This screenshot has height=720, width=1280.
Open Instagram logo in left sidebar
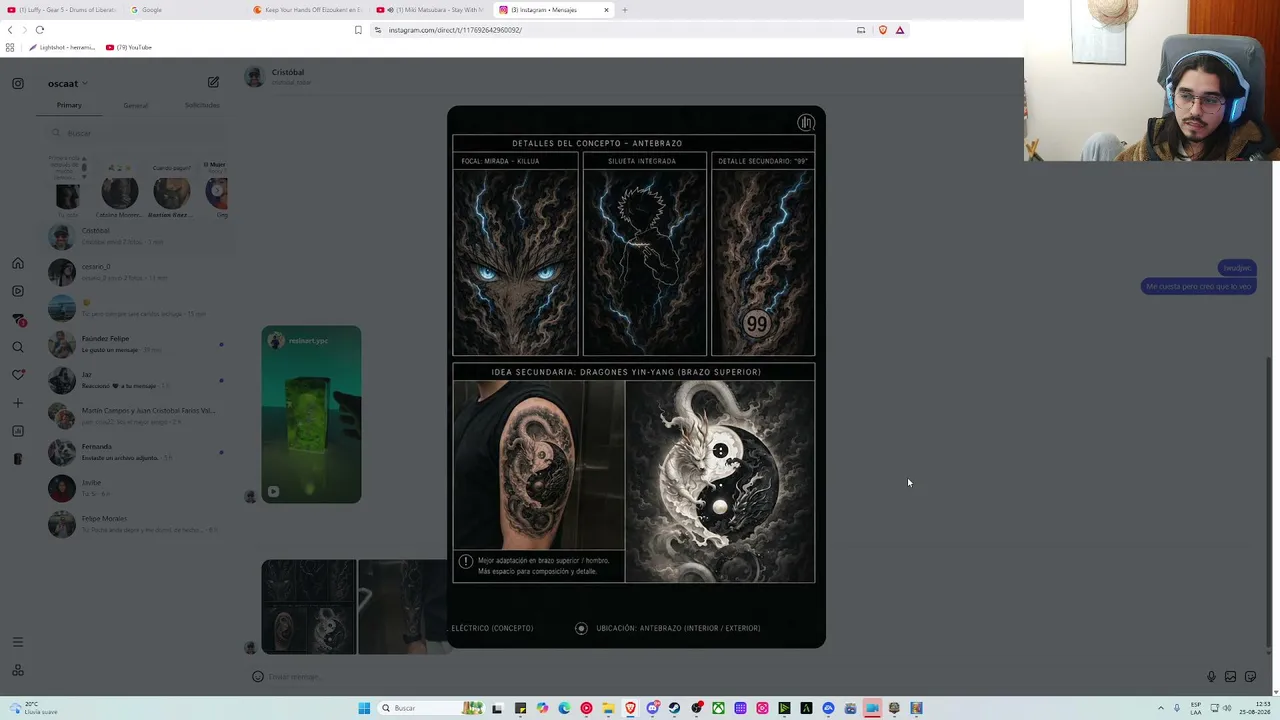(18, 84)
